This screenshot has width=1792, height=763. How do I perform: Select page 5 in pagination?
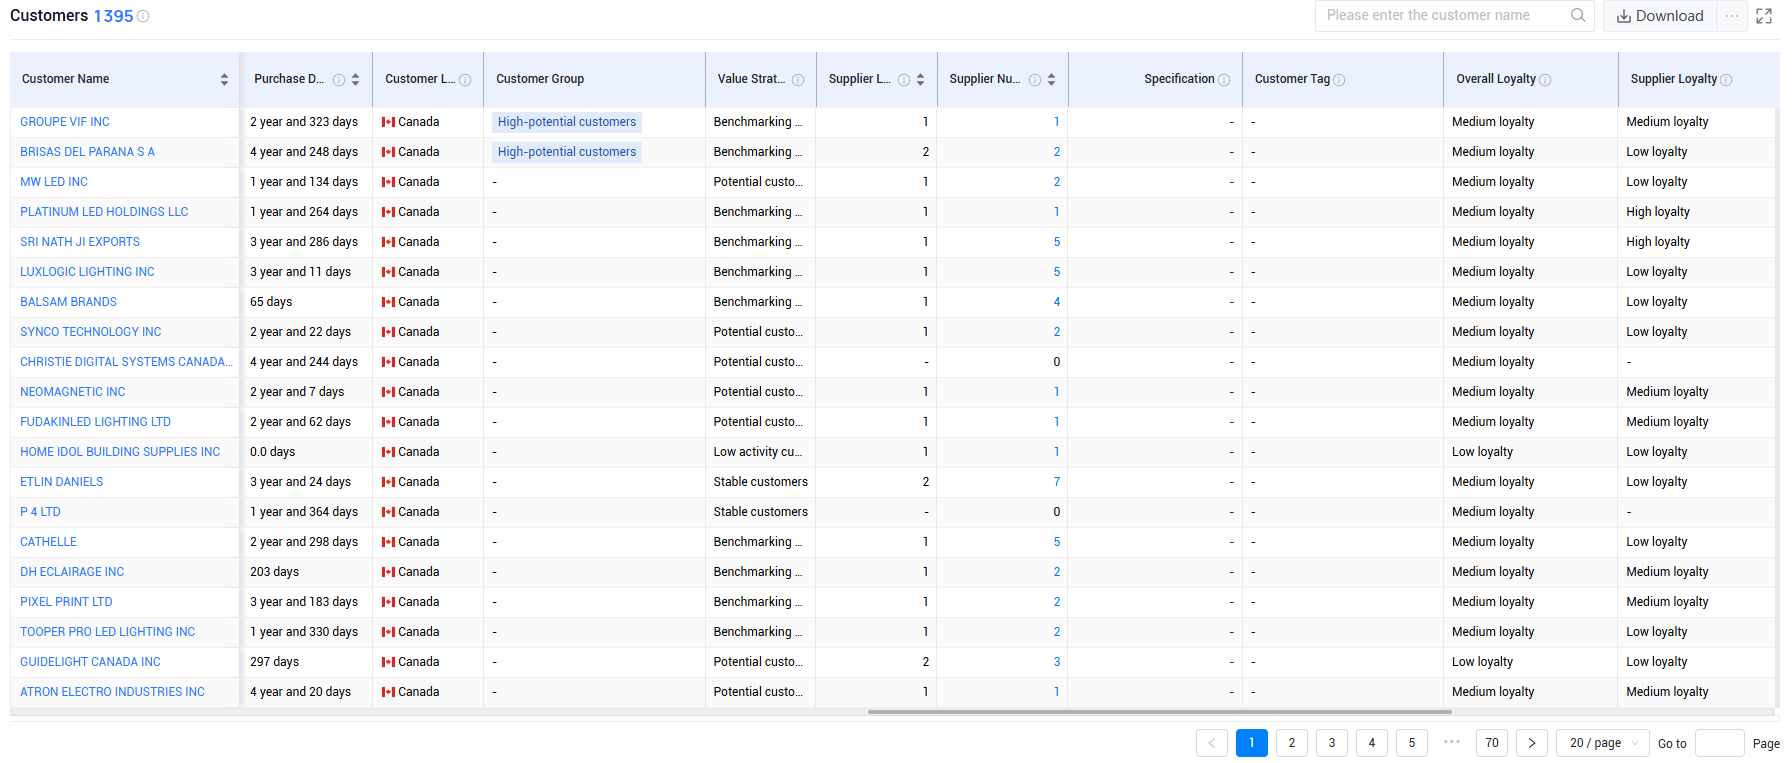click(1412, 743)
